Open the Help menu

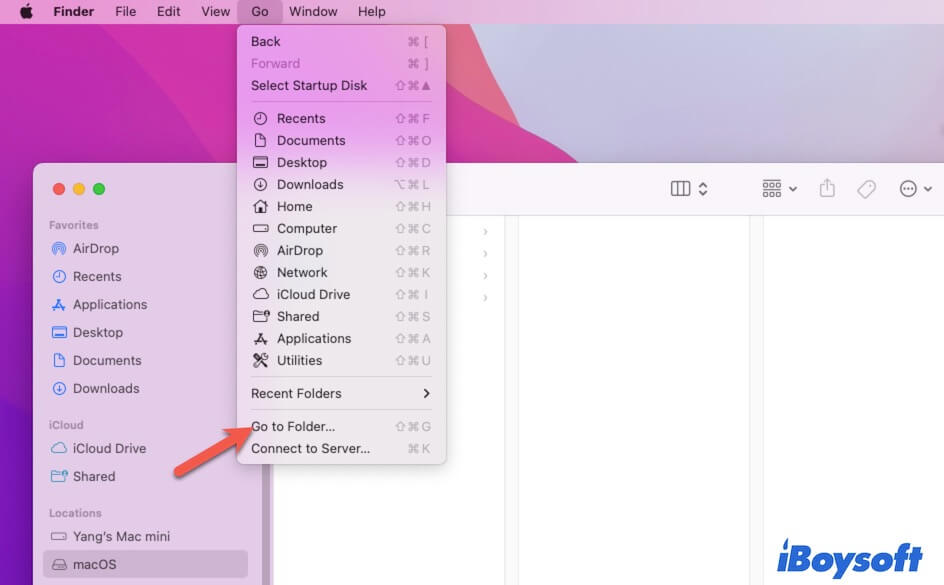point(371,11)
